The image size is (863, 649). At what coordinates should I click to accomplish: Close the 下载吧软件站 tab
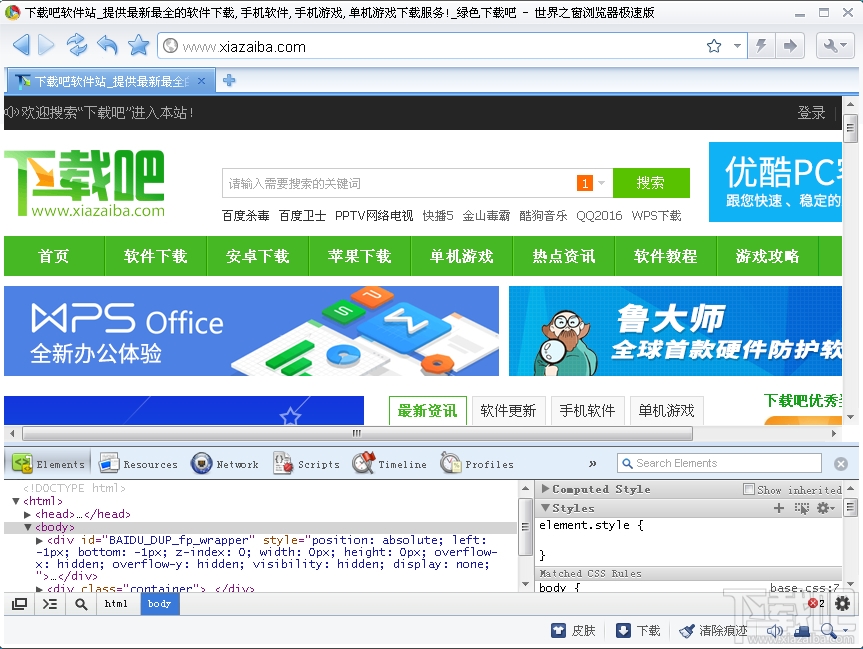tap(201, 81)
